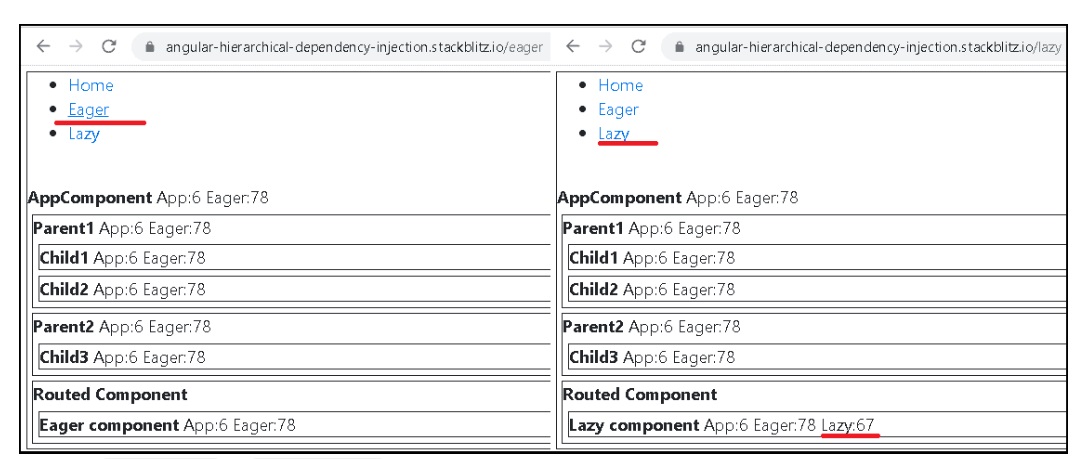Click the AppComponent heading on the eager page
The width and height of the screenshot is (1087, 459).
tap(90, 198)
